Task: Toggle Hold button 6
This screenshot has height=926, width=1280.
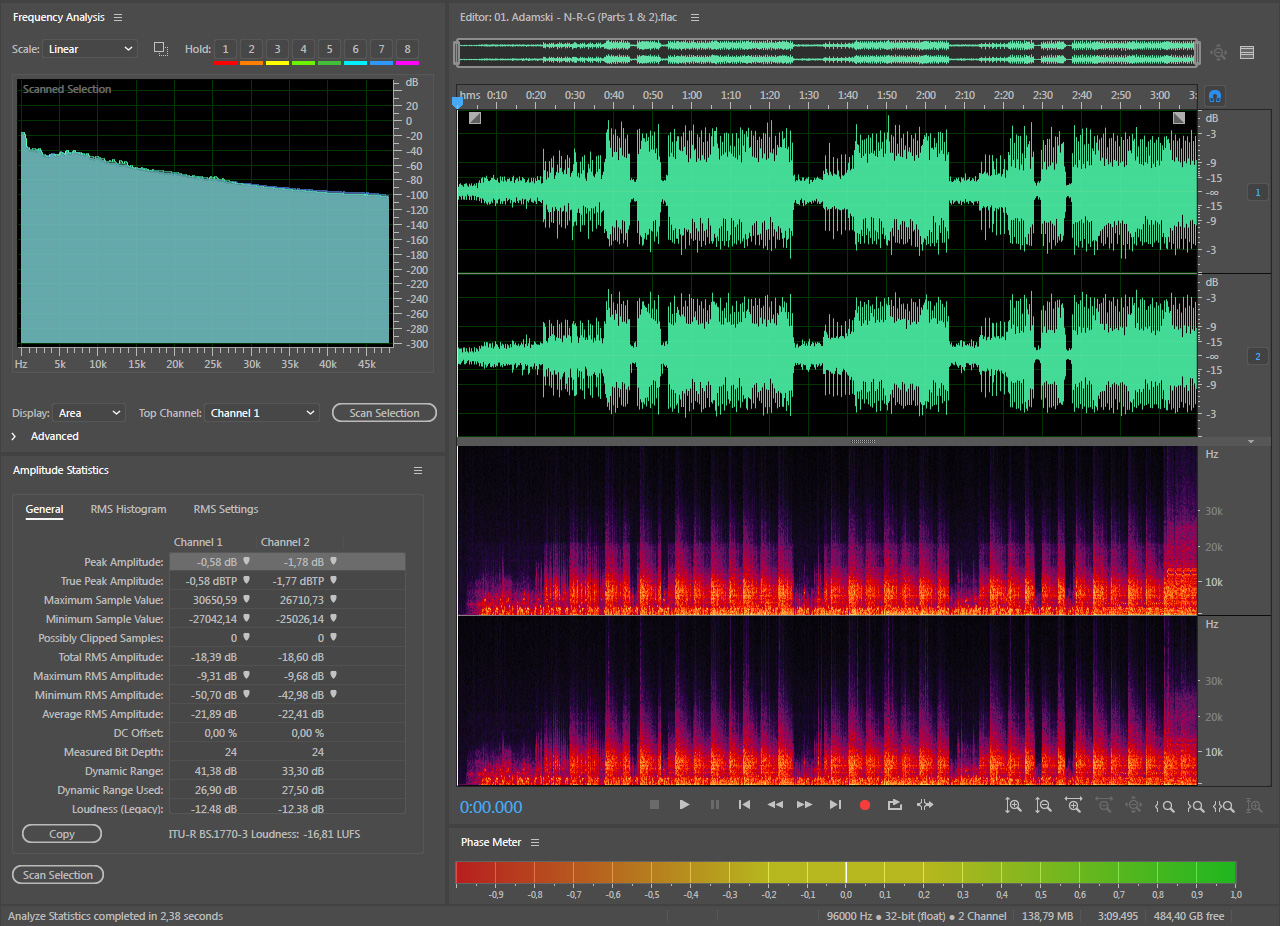Action: click(355, 49)
